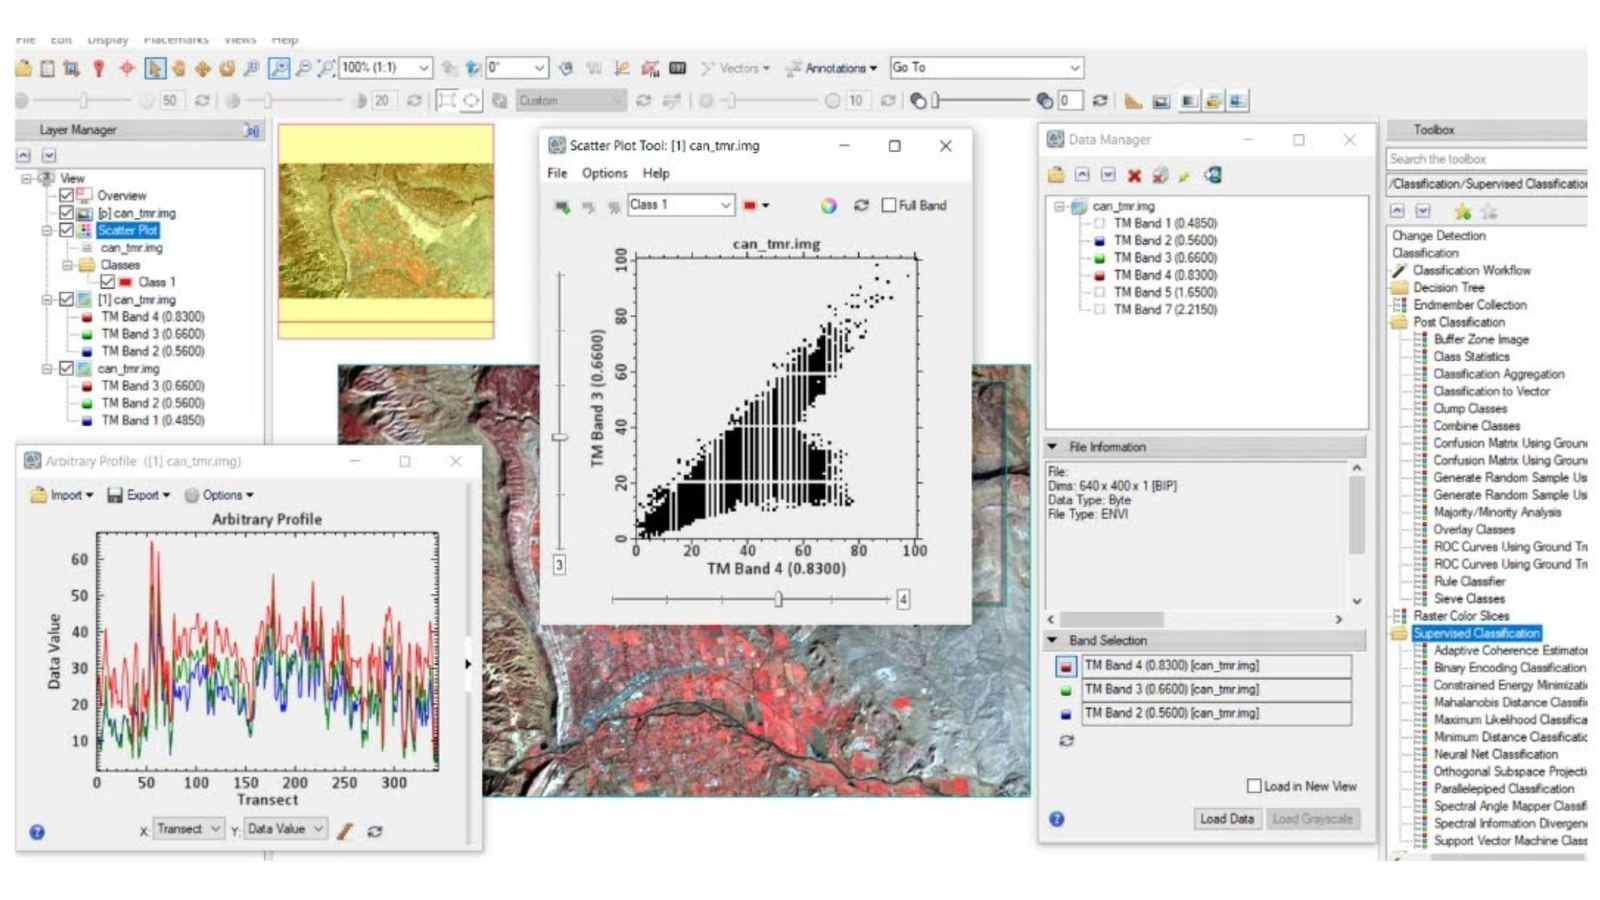The width and height of the screenshot is (1600, 900).
Task: Open Scatter Plot Tool Options menu
Action: pyautogui.click(x=605, y=173)
